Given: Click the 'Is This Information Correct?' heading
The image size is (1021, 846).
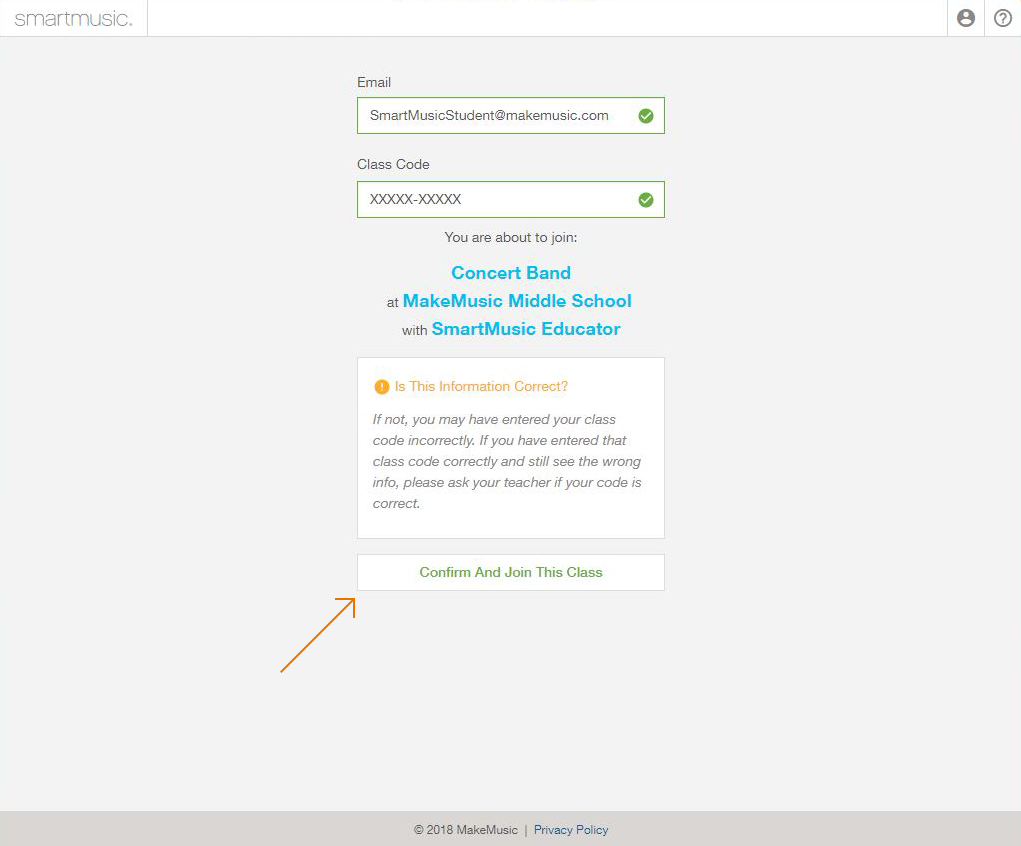Looking at the screenshot, I should click(x=481, y=386).
